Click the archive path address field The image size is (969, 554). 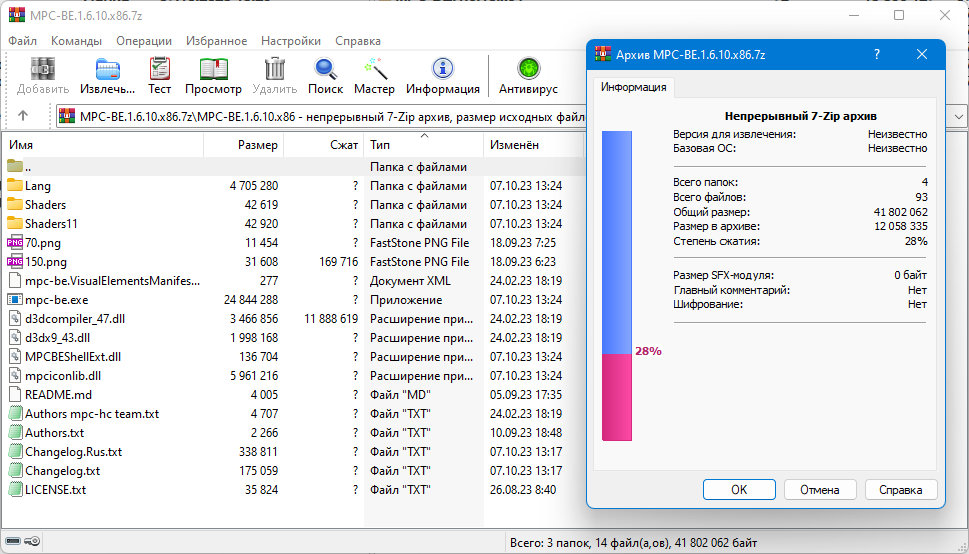[321, 116]
